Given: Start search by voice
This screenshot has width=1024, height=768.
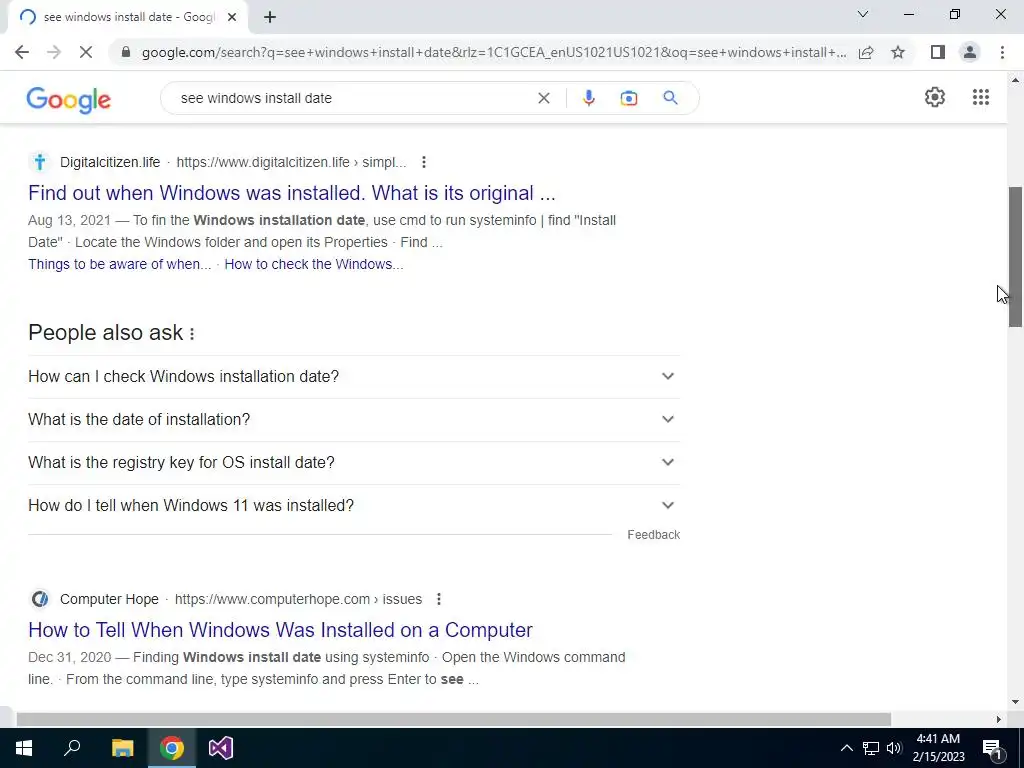Looking at the screenshot, I should click(x=588, y=98).
